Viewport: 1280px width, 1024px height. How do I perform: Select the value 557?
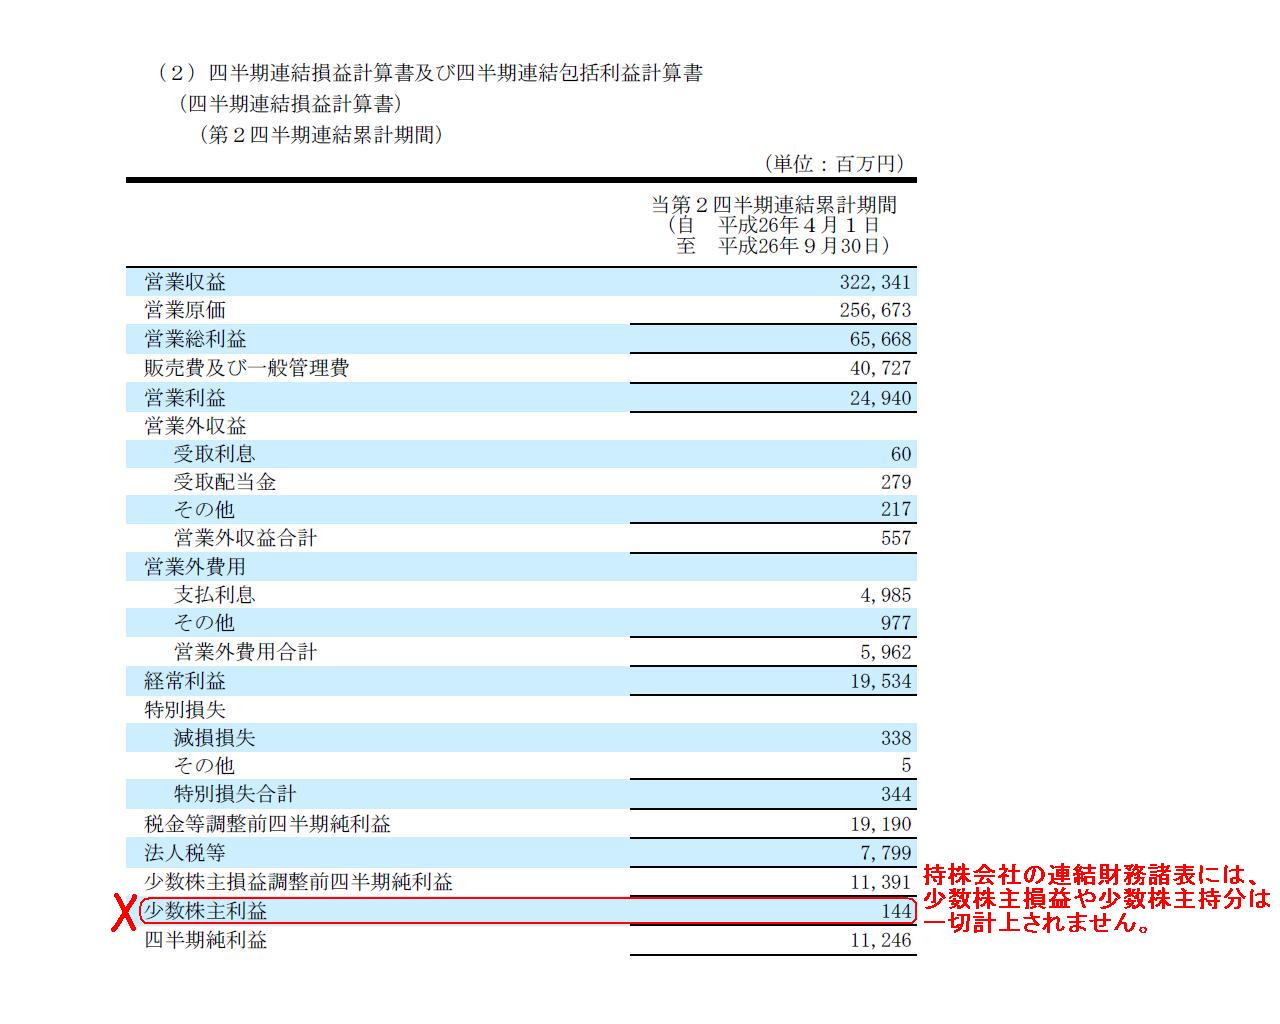coord(896,538)
